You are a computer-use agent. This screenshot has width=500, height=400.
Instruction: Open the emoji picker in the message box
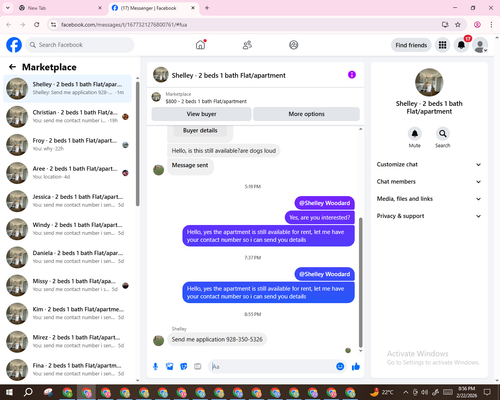[x=340, y=366]
